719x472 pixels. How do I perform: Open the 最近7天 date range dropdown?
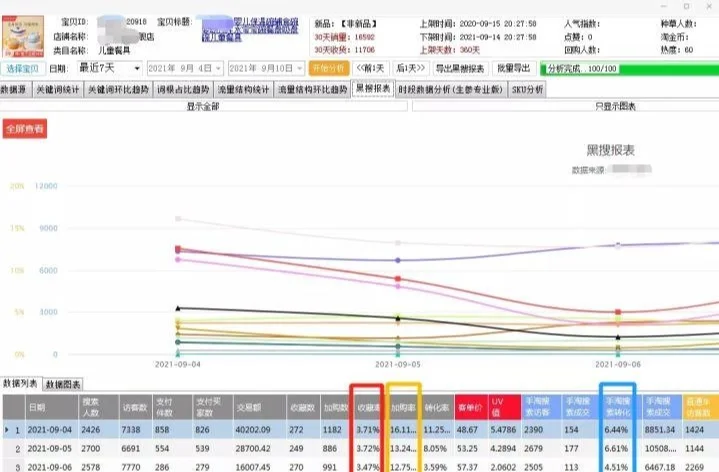point(109,68)
